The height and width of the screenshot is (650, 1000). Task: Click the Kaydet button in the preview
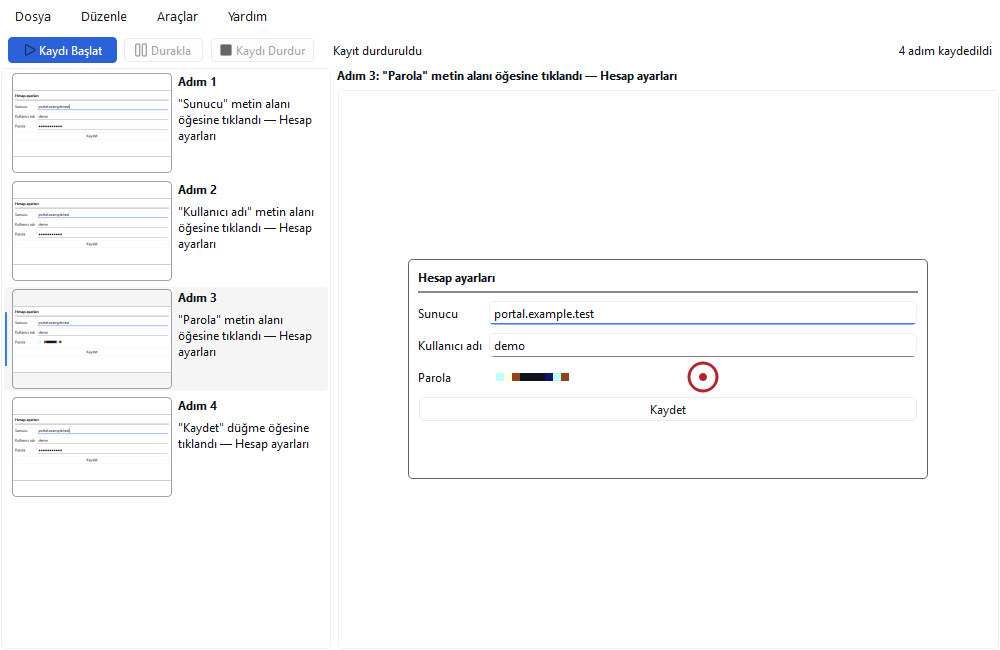point(668,410)
